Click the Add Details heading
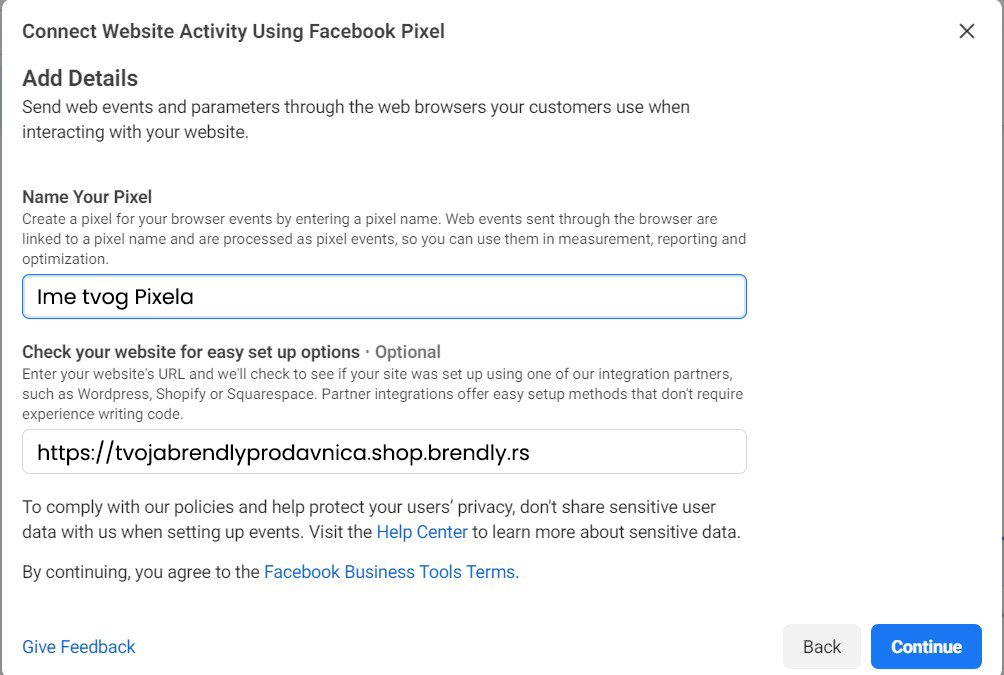 80,78
